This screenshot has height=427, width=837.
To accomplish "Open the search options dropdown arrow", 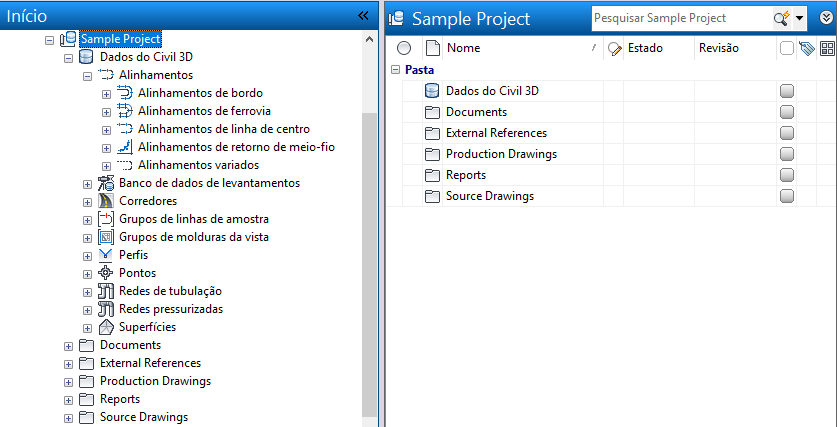I will tap(800, 18).
